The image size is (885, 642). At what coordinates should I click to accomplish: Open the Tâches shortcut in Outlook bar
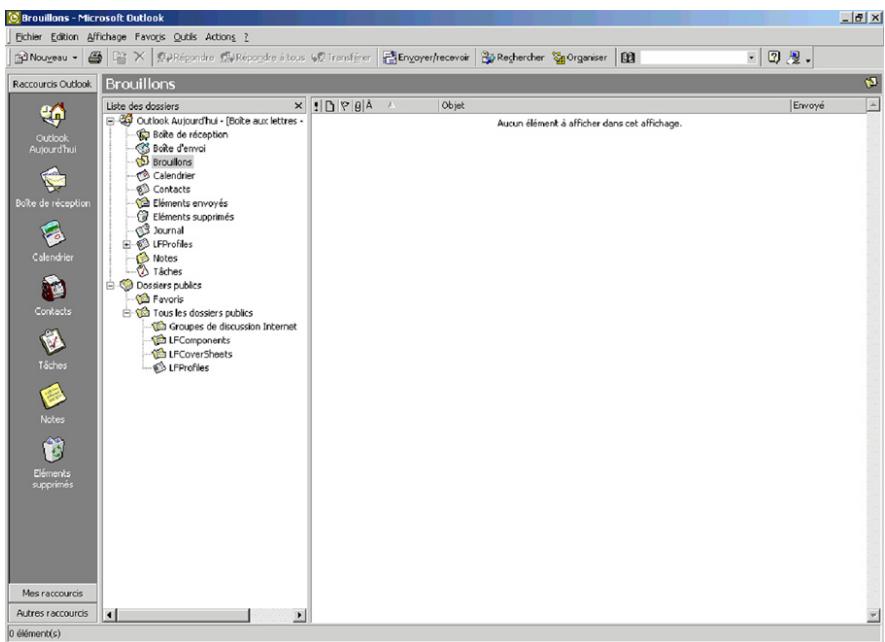click(52, 342)
